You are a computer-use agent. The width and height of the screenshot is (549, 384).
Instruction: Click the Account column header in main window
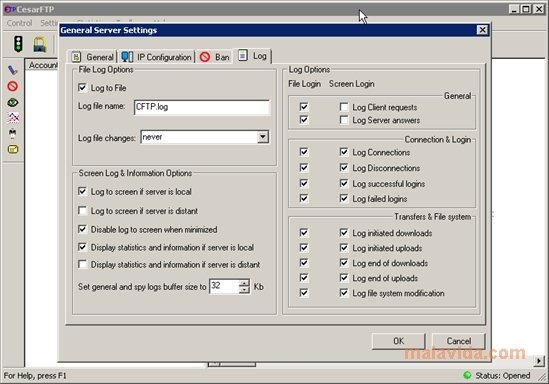tap(42, 65)
